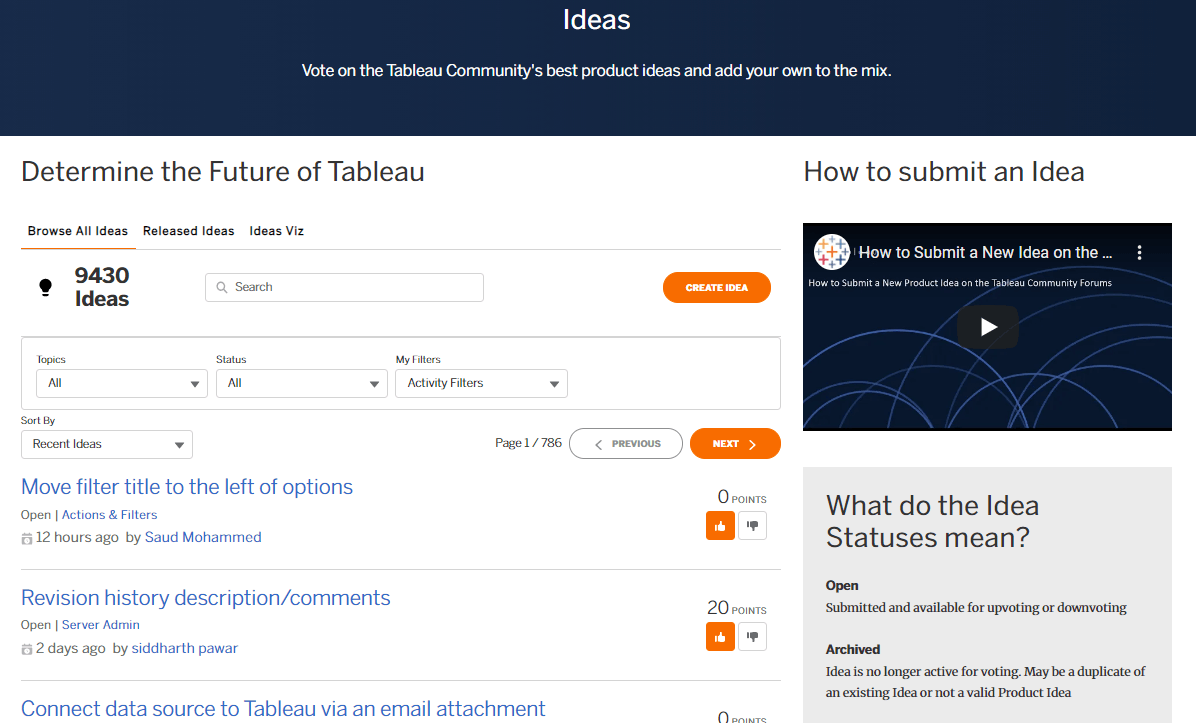This screenshot has width=1196, height=723.
Task: Open the idea by Saud Mohammed
Action: [186, 486]
